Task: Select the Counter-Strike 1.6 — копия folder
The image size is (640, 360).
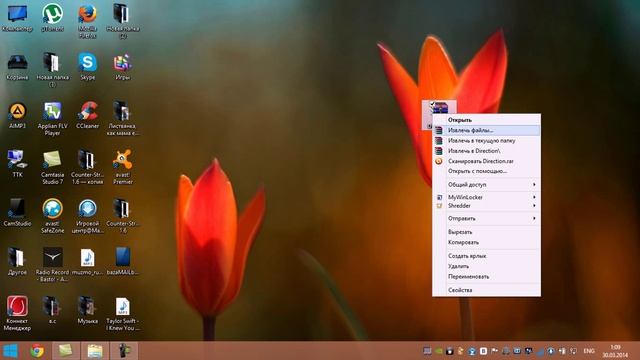Action: coord(87,167)
